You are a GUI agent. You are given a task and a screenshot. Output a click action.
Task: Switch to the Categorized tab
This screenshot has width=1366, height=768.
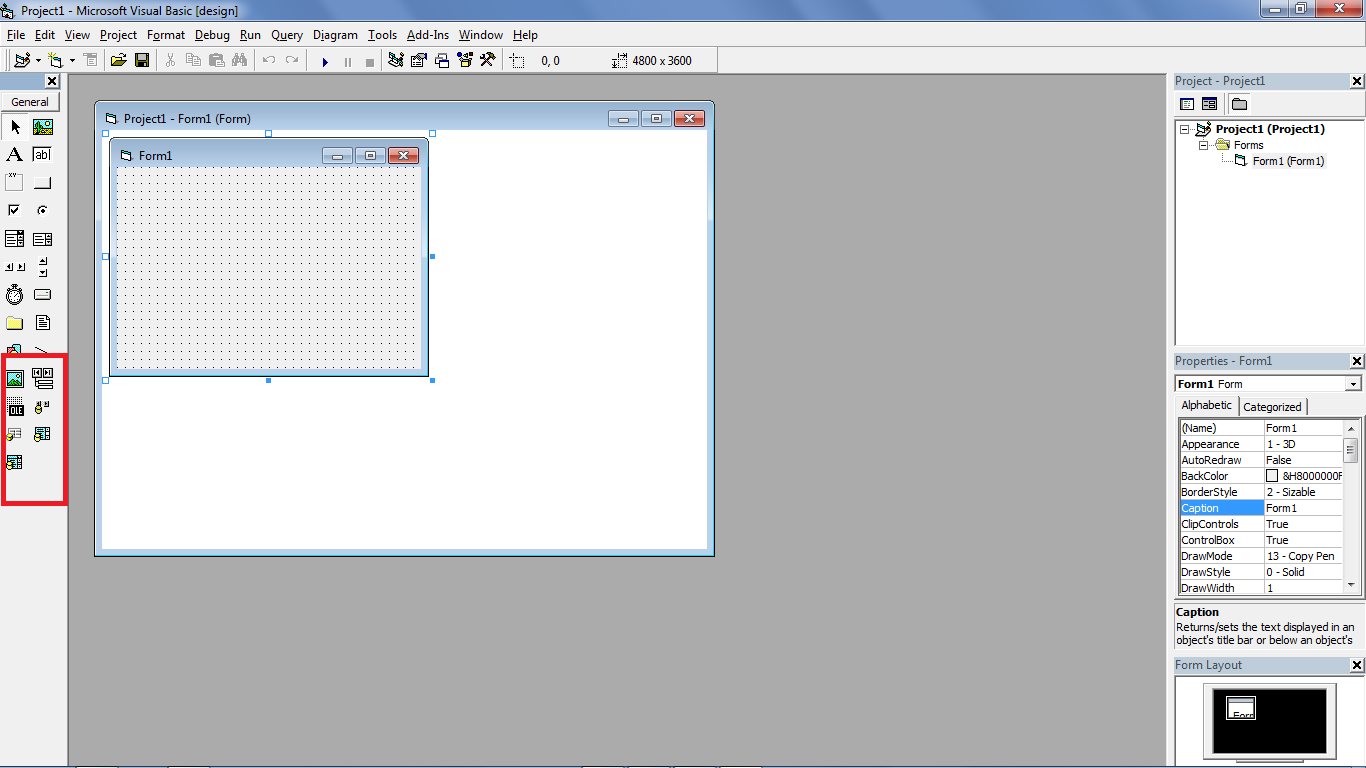coord(1272,407)
